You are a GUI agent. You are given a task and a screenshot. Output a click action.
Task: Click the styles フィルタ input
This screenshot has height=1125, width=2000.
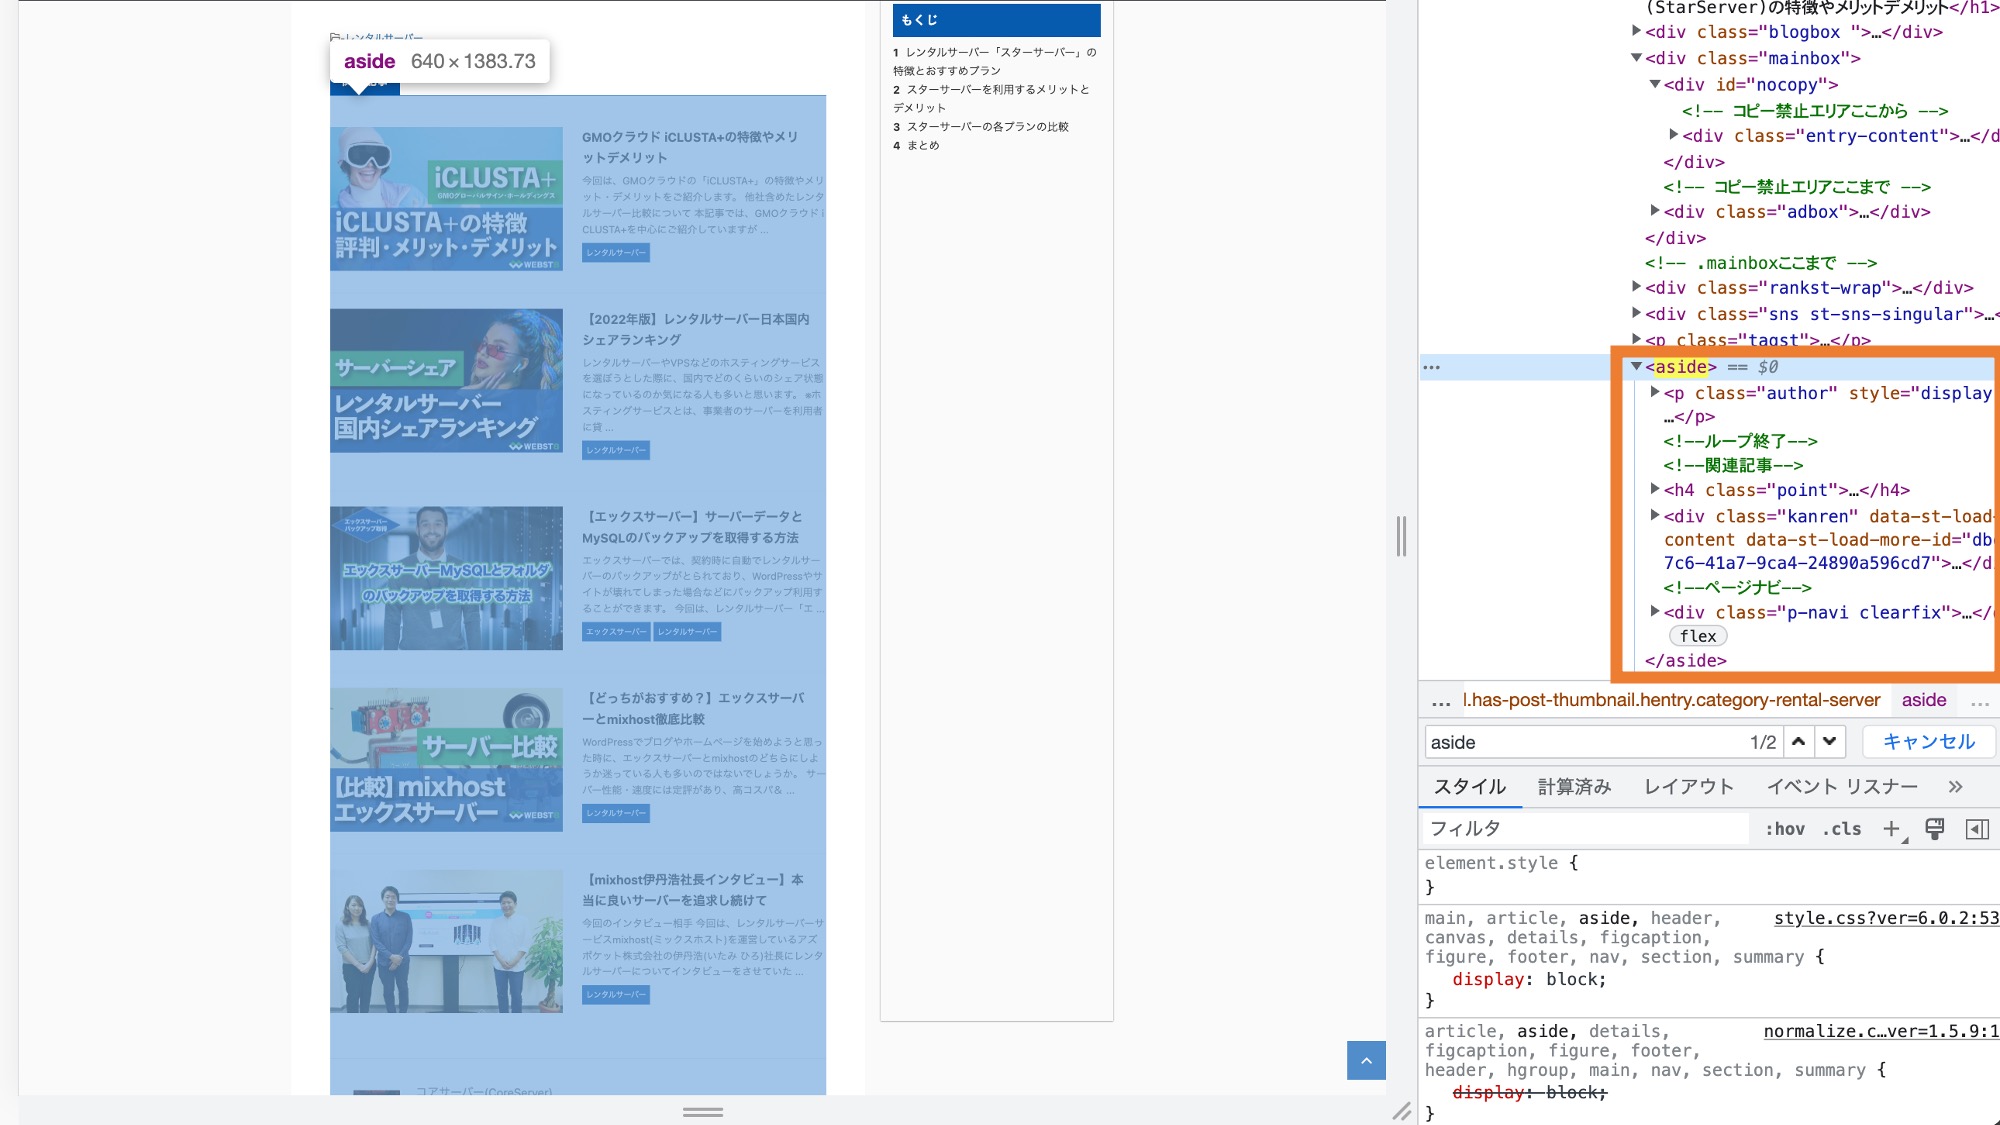[1585, 828]
